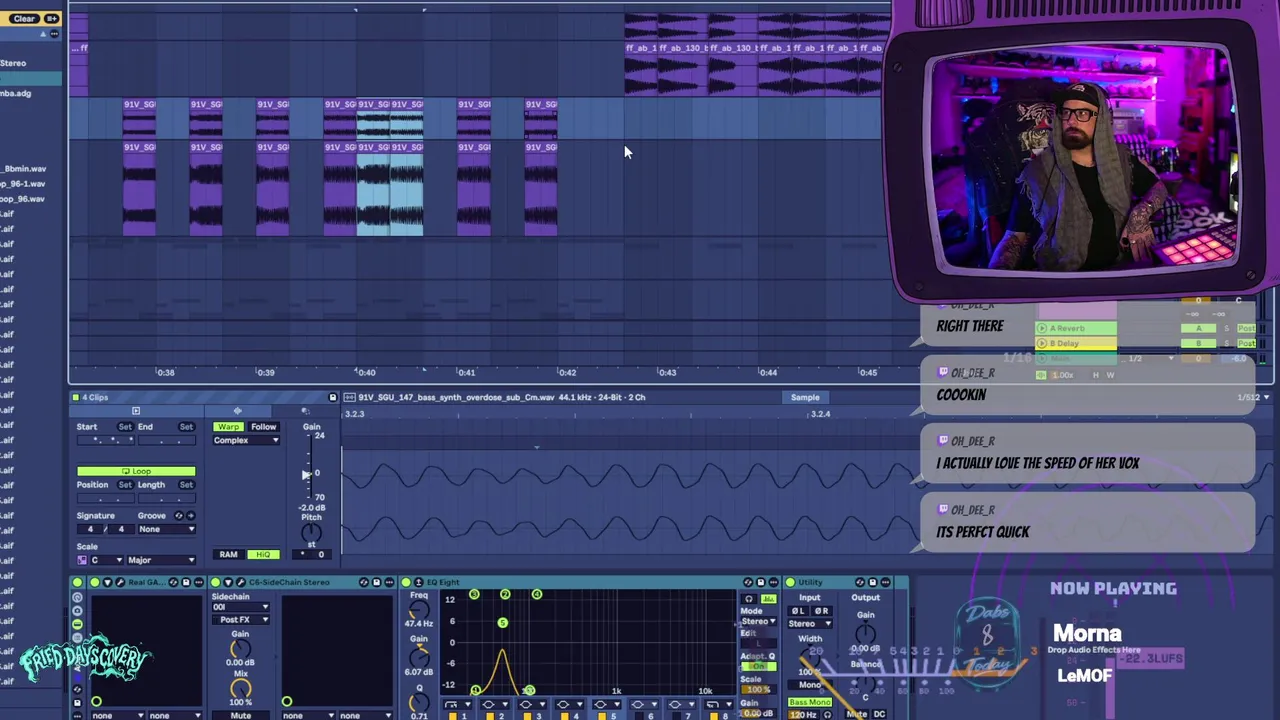This screenshot has width=1280, height=720.
Task: Toggle Adaptive Q On button
Action: coord(757,666)
